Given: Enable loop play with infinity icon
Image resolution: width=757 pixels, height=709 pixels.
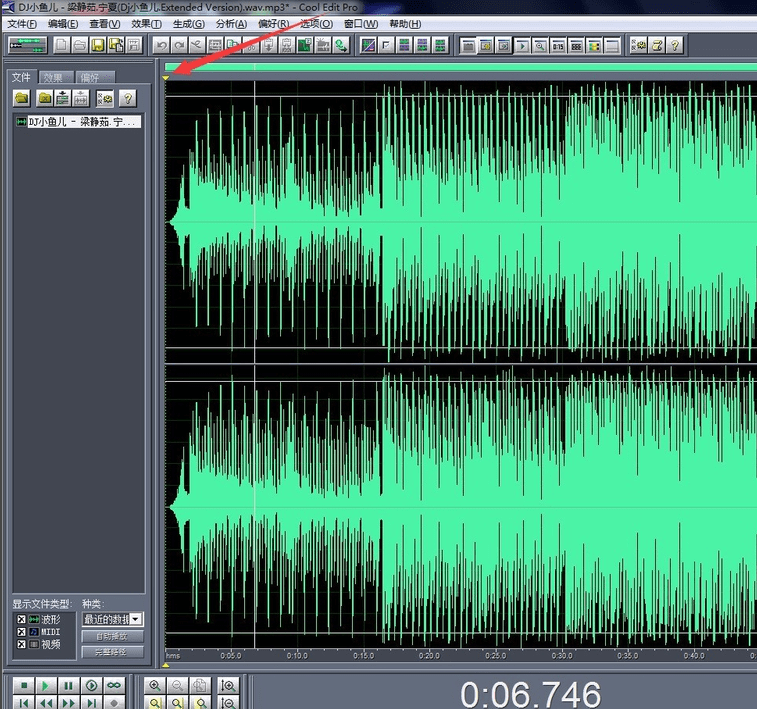Looking at the screenshot, I should (x=114, y=685).
